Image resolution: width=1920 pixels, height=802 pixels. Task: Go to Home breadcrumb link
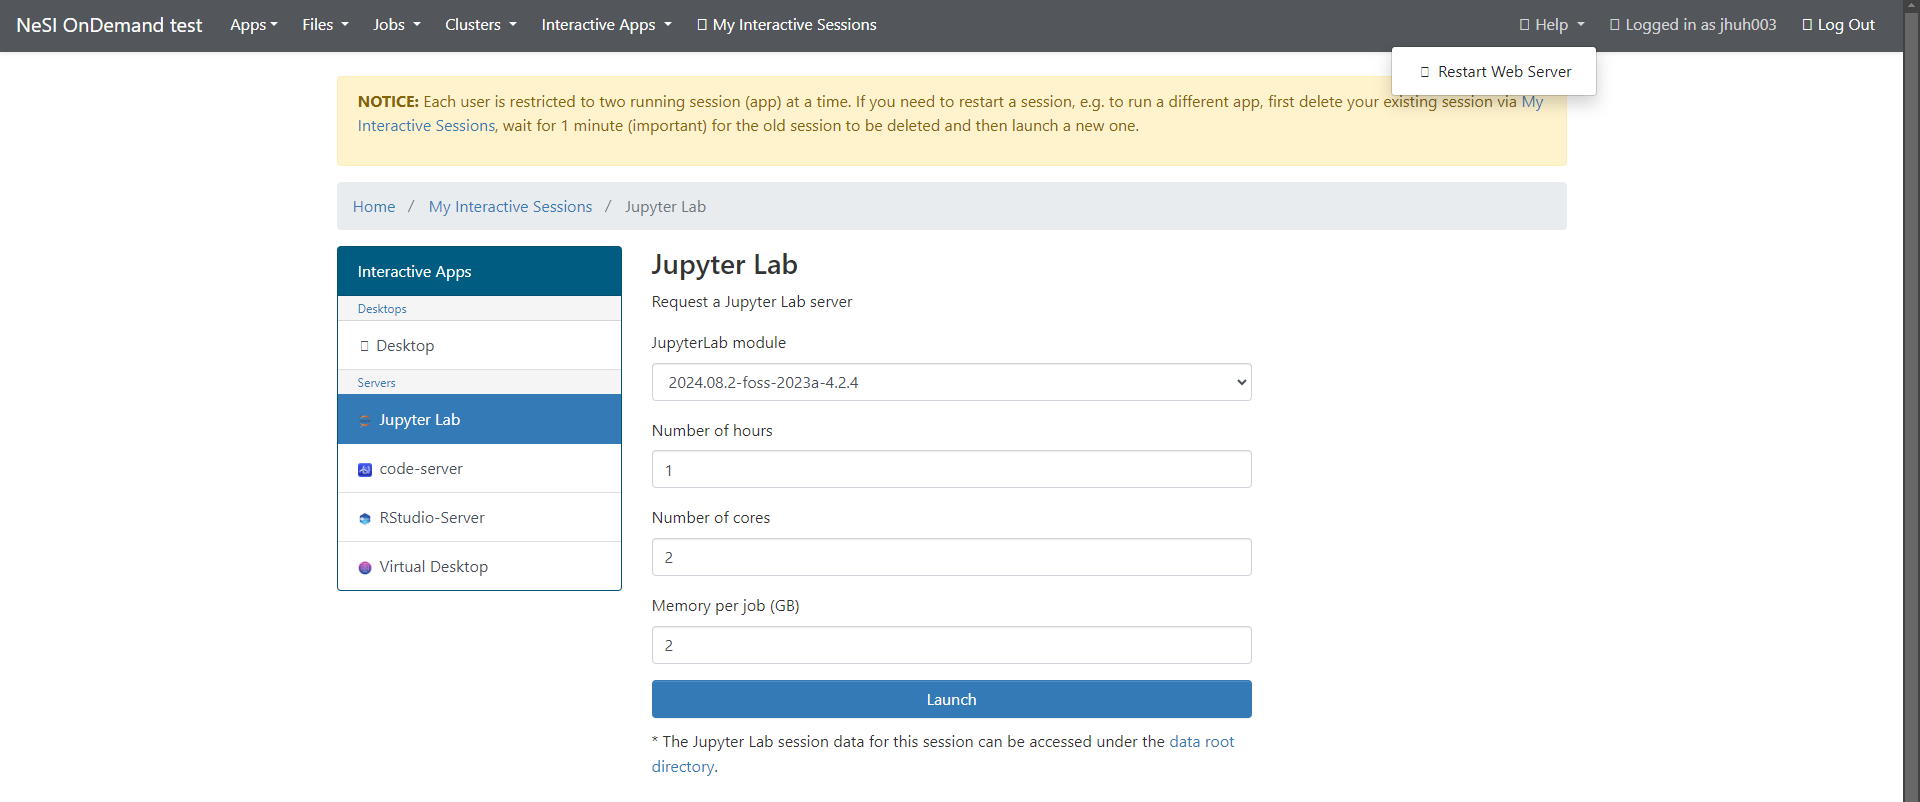tap(374, 207)
